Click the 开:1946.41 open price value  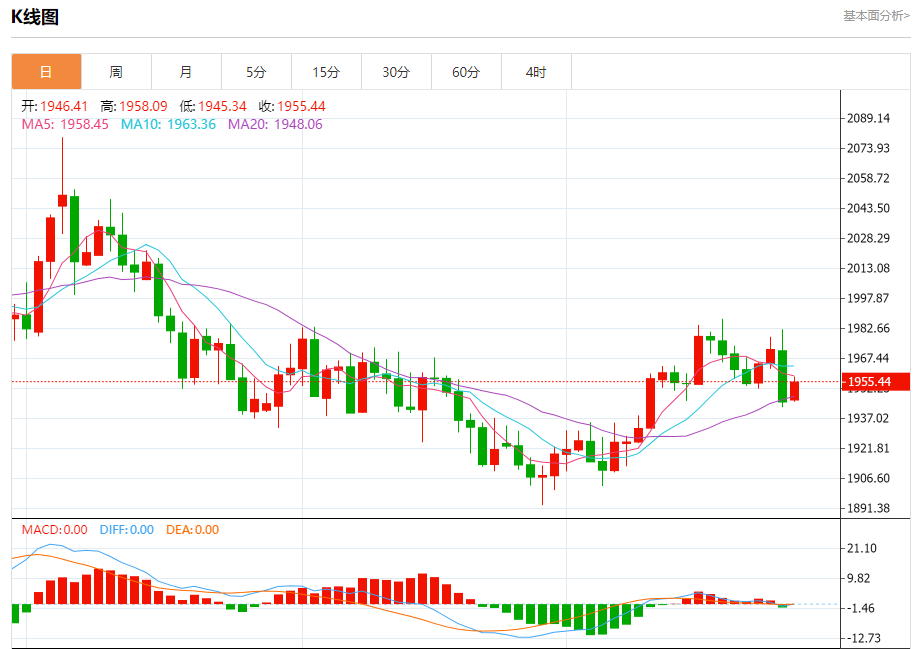click(55, 106)
